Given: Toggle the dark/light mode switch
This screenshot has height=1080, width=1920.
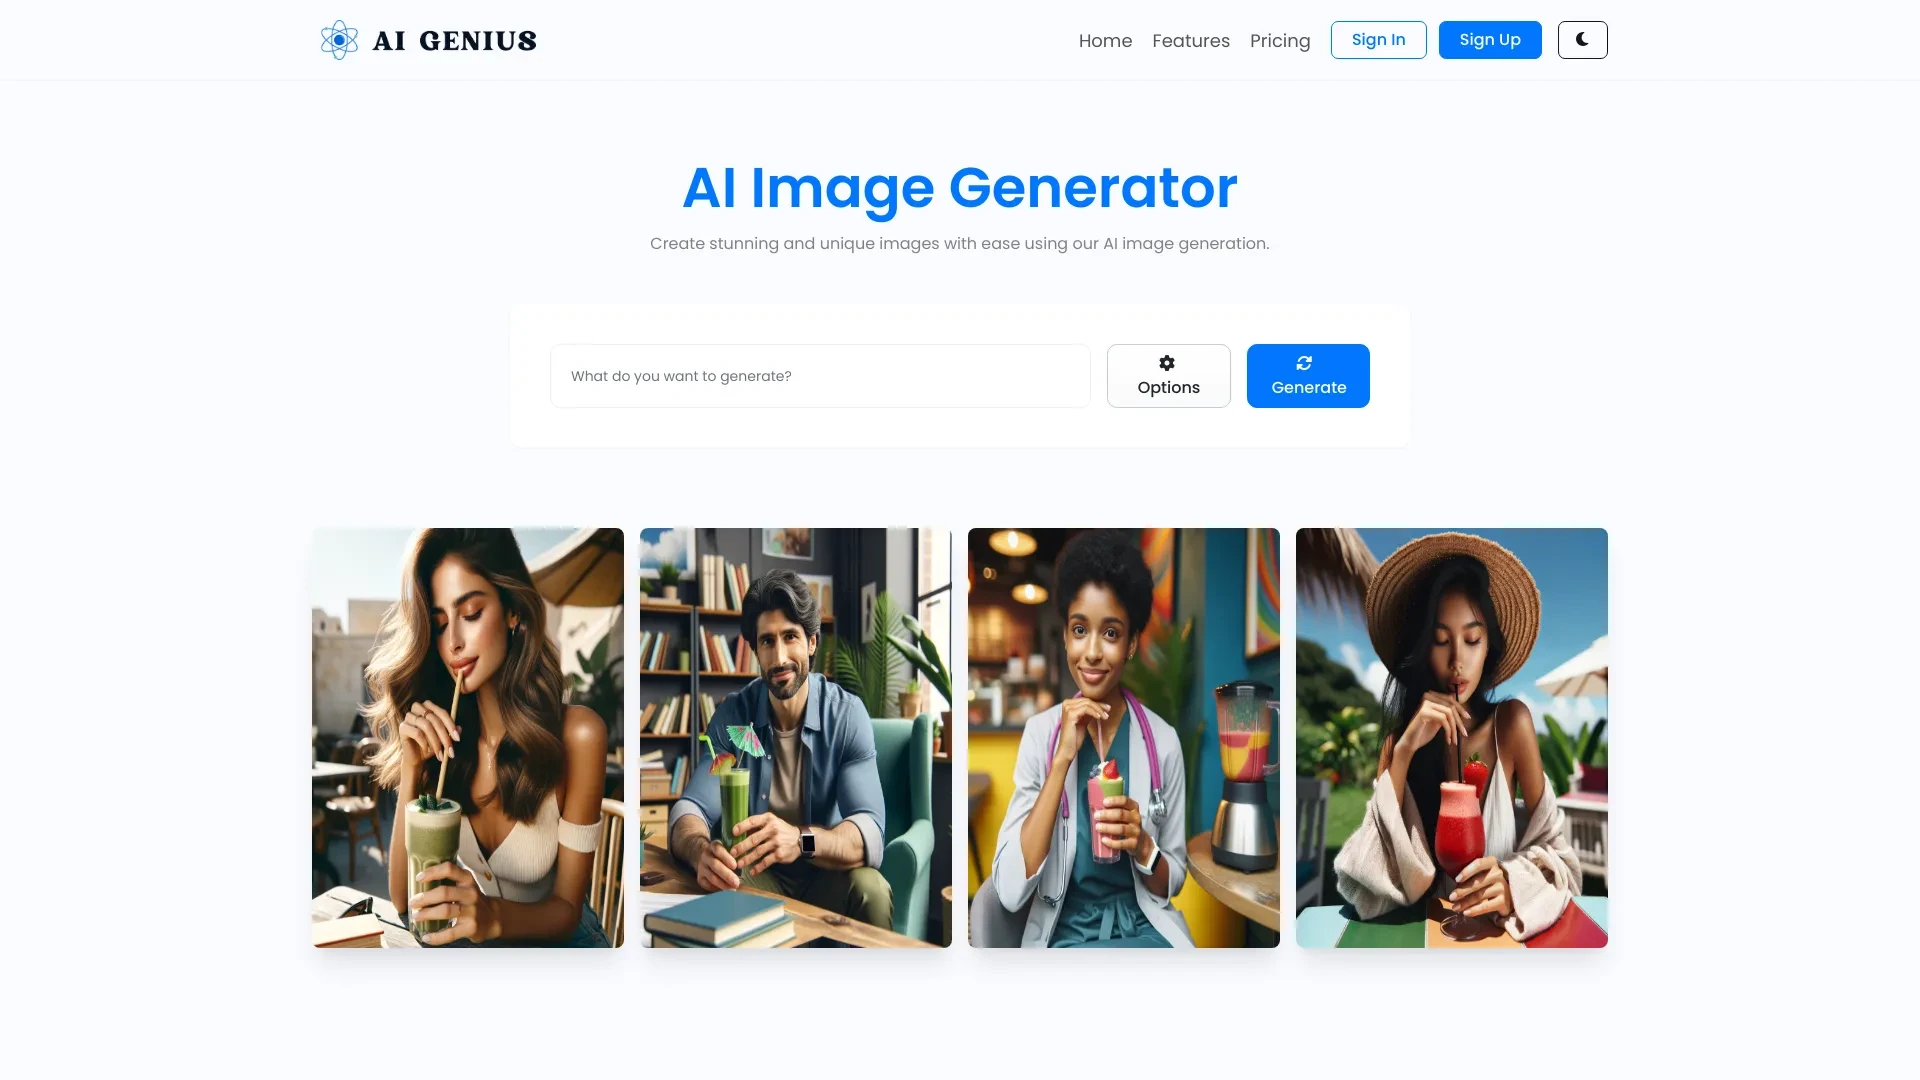Looking at the screenshot, I should [x=1582, y=40].
